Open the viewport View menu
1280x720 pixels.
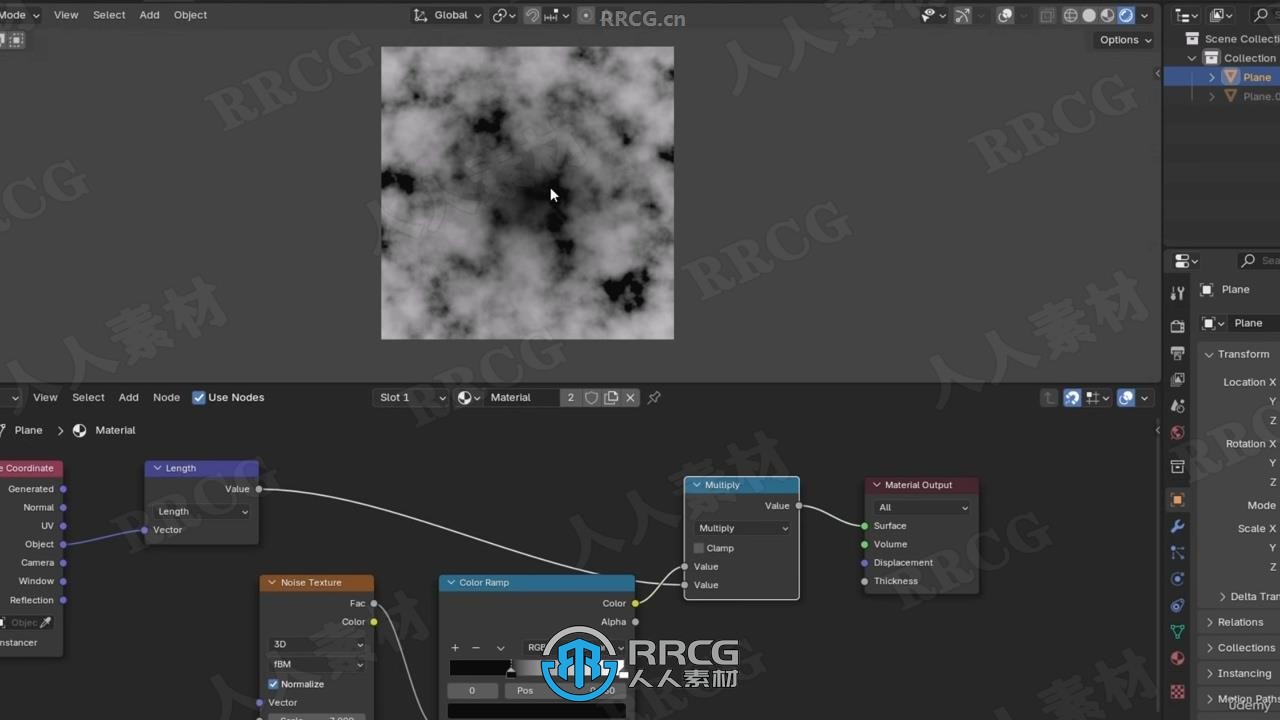pyautogui.click(x=66, y=15)
